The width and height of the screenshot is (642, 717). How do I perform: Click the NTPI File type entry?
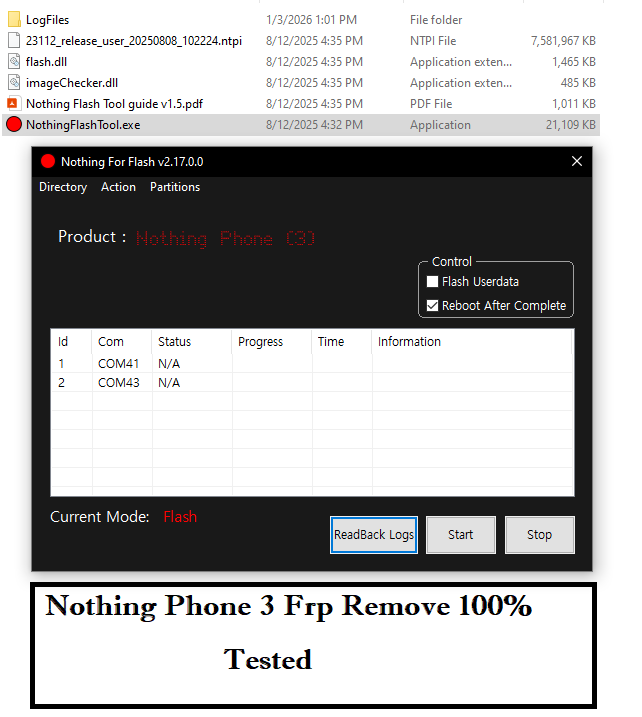pyautogui.click(x=433, y=41)
